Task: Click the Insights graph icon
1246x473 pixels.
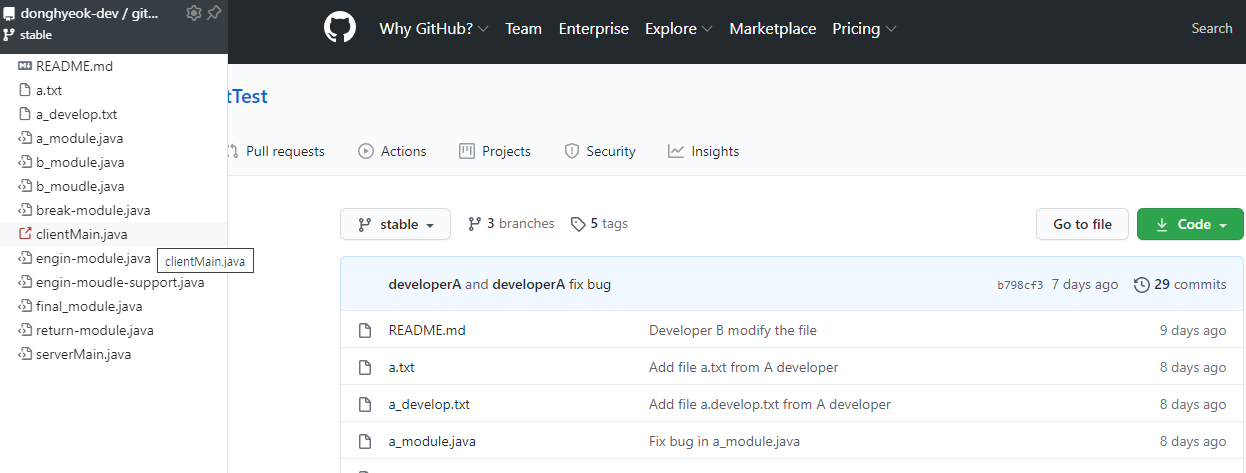Action: tap(676, 151)
